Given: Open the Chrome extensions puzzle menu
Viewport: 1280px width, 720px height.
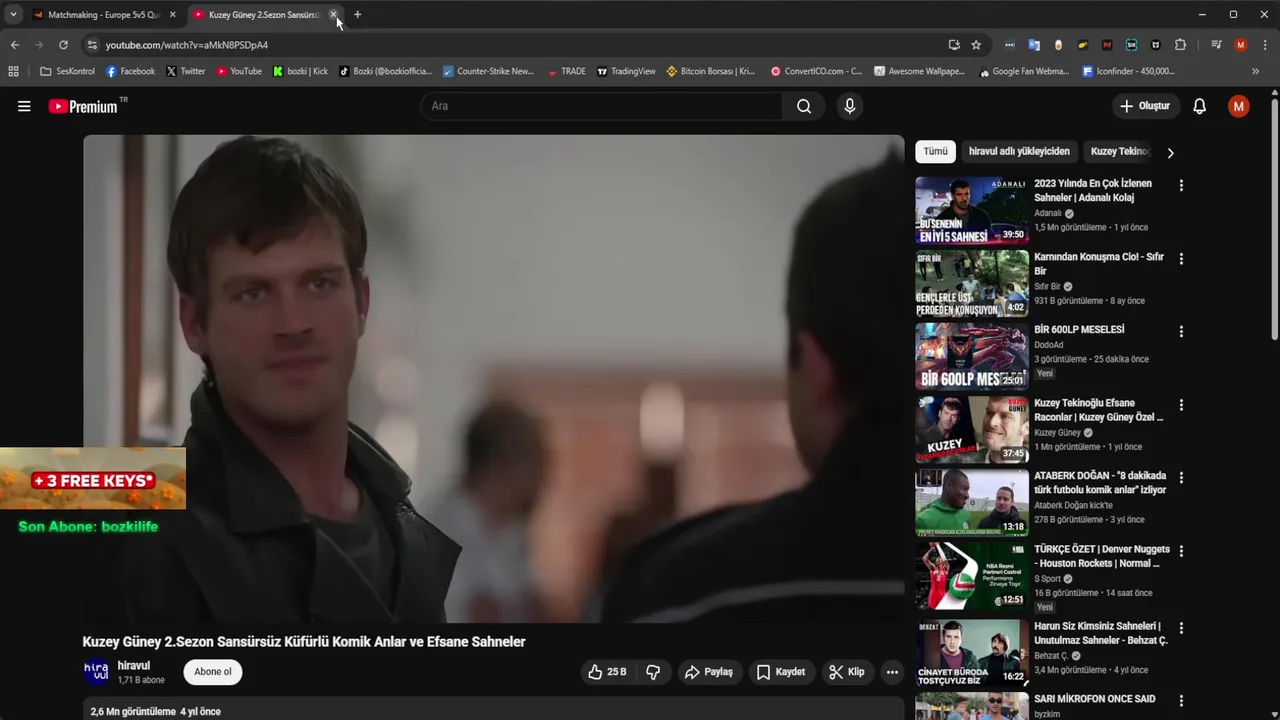Looking at the screenshot, I should coord(1180,45).
